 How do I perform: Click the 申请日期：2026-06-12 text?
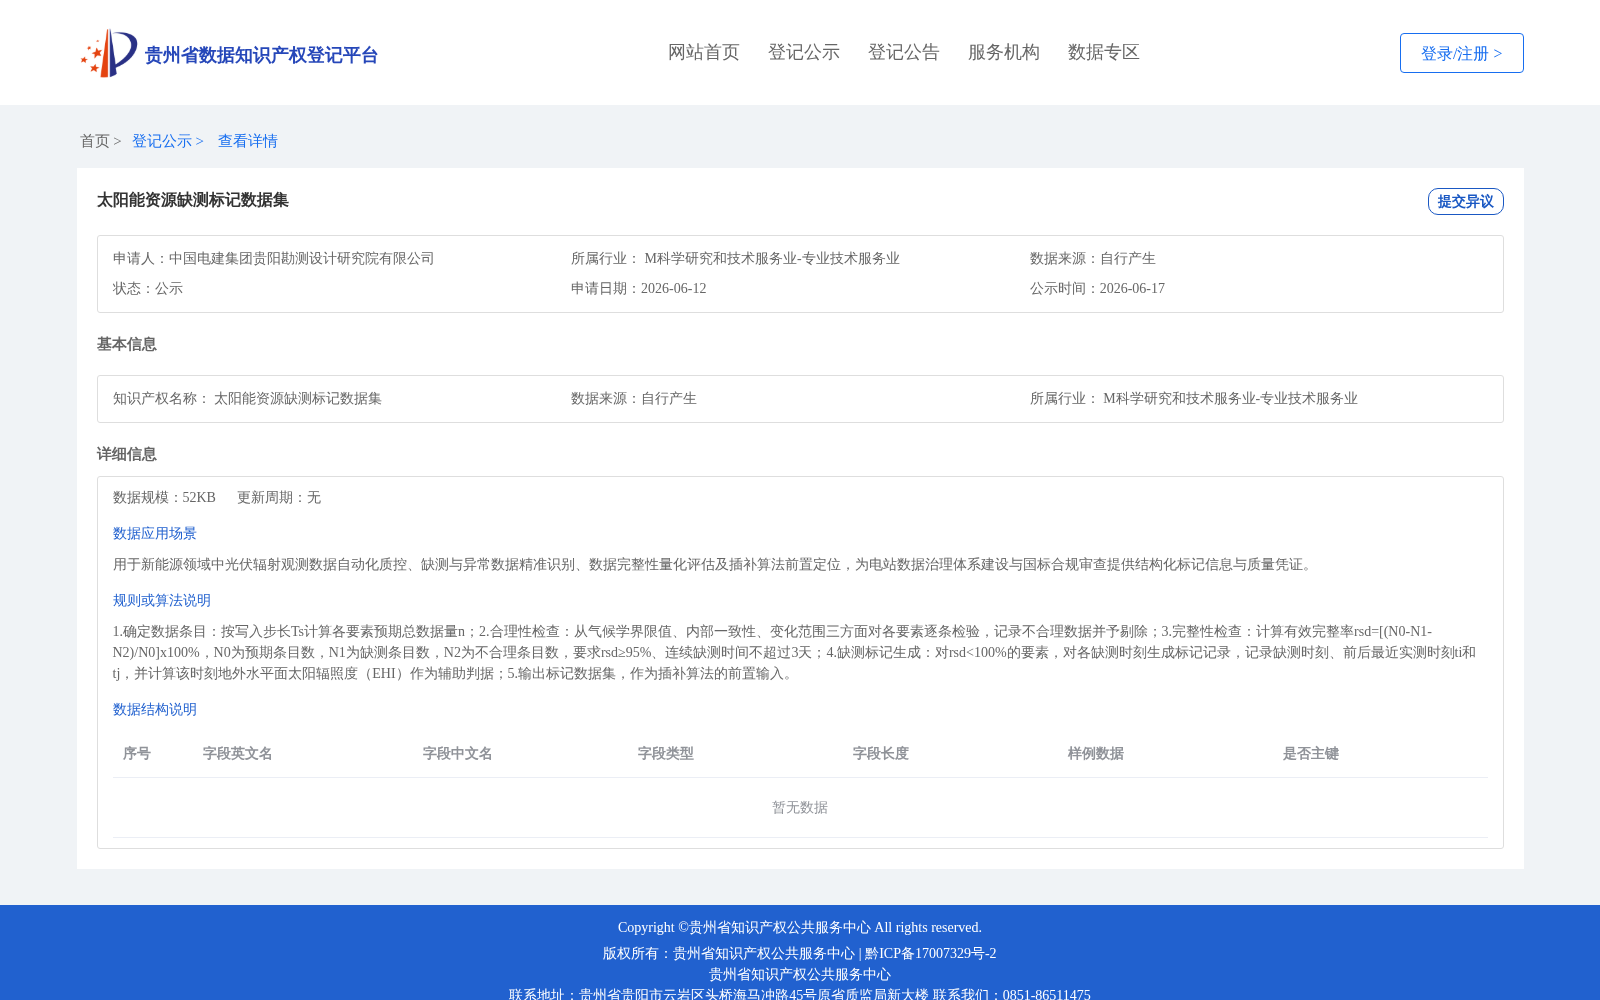pos(638,288)
